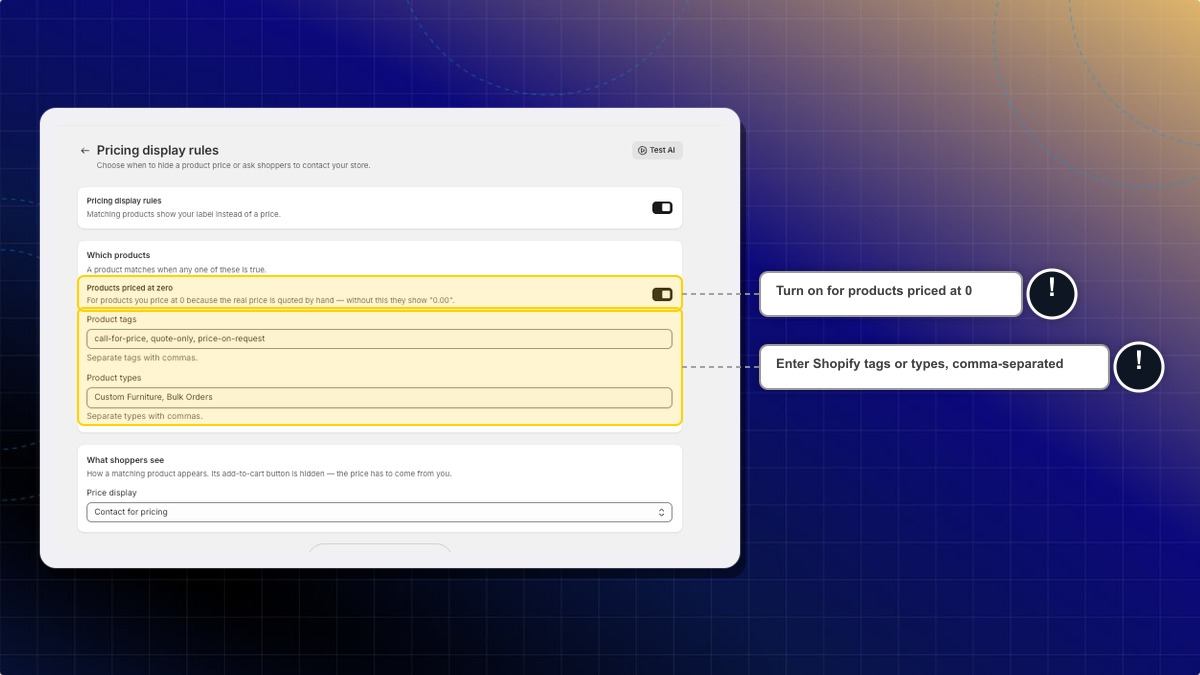Click the 'Separate types with commas.' hint

click(x=144, y=416)
